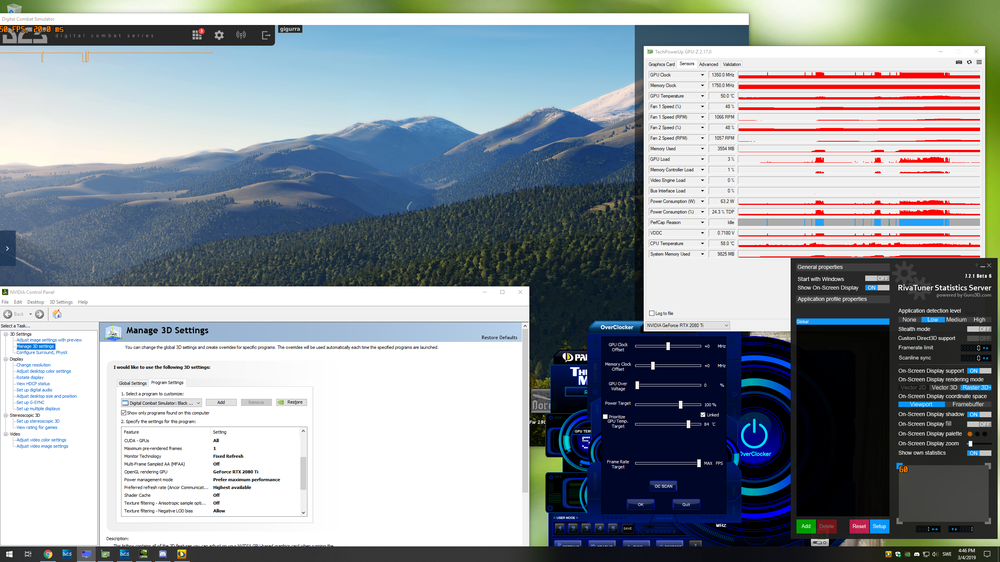Click the Power Target slider handle
Screen dimensions: 1000x562
681,404
